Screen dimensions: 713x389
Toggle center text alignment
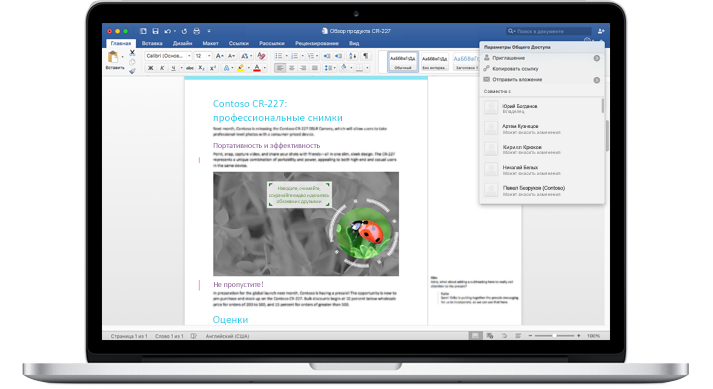[291, 68]
